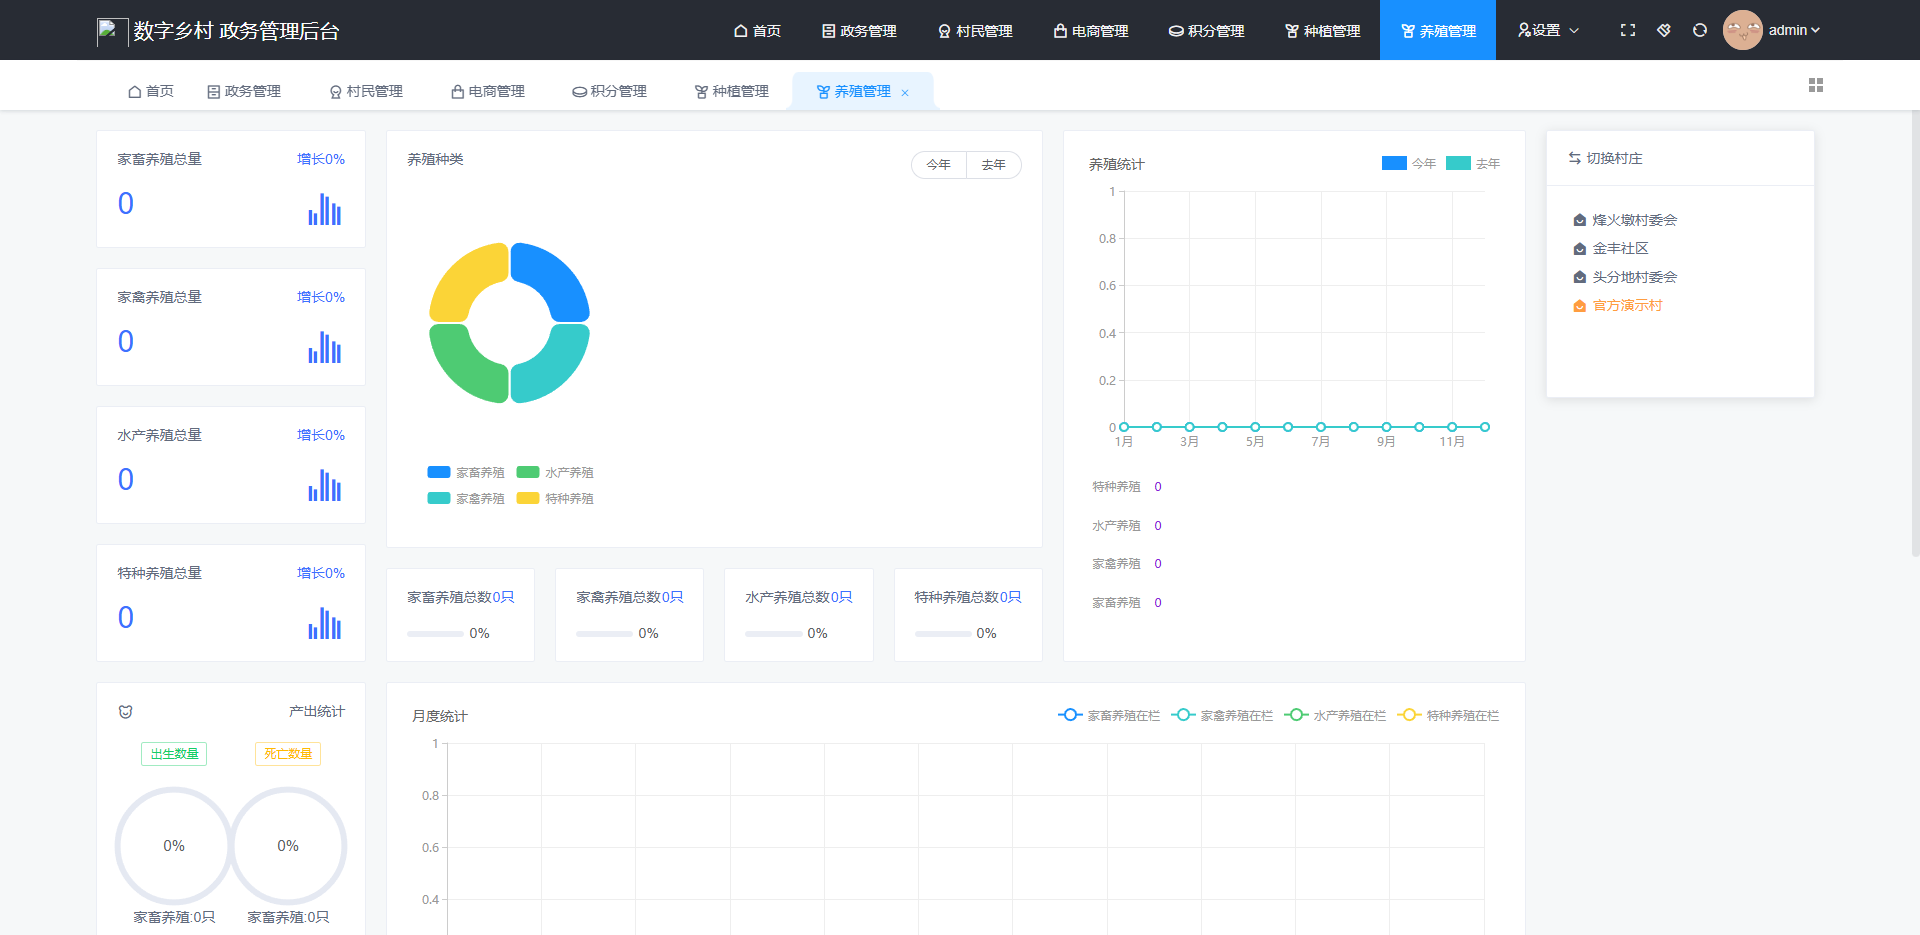Open fullscreen mode via the expand icon

pos(1628,30)
